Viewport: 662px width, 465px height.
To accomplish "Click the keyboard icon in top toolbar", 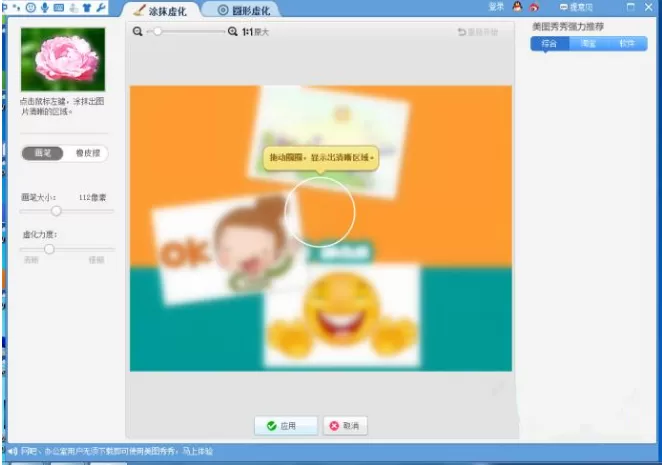I will coord(59,8).
